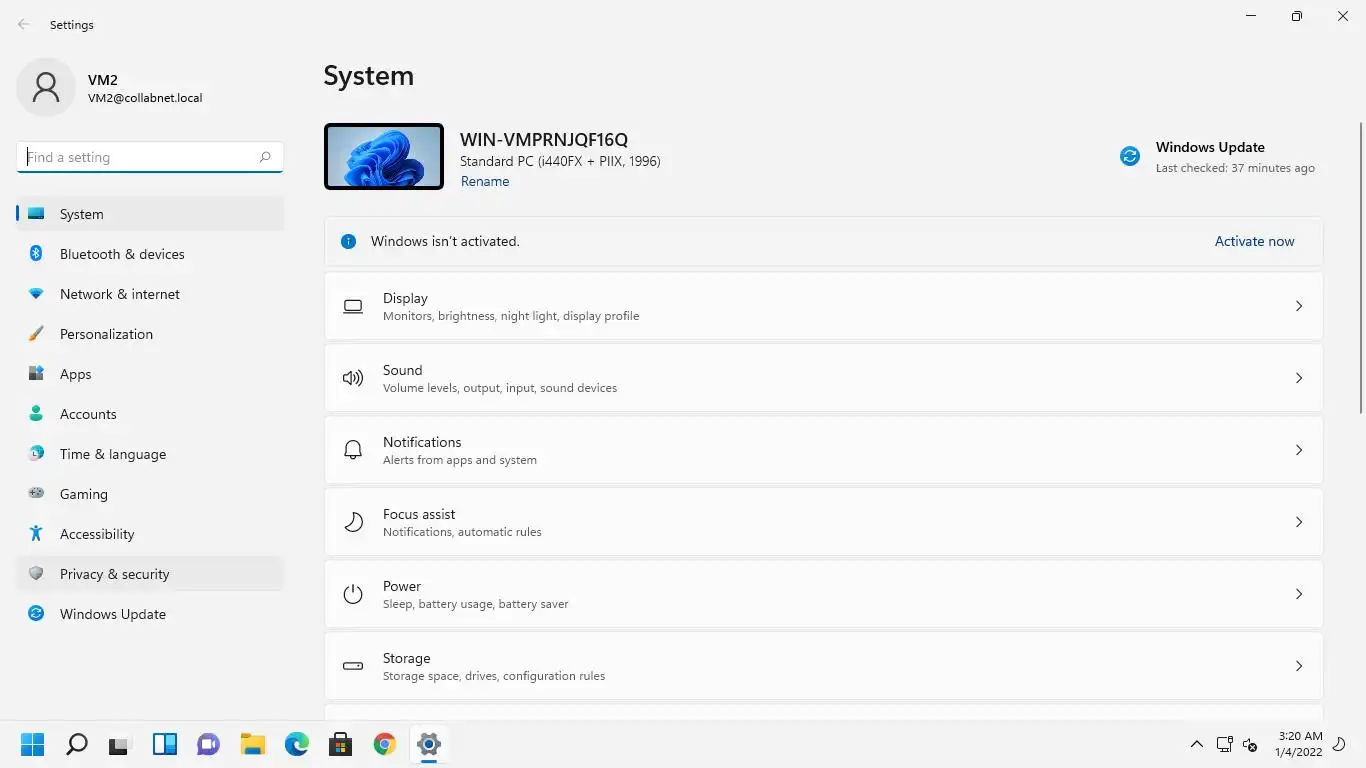Screen dimensions: 1366x768
Task: Click the Personalization paintbrush icon
Action: (36, 334)
